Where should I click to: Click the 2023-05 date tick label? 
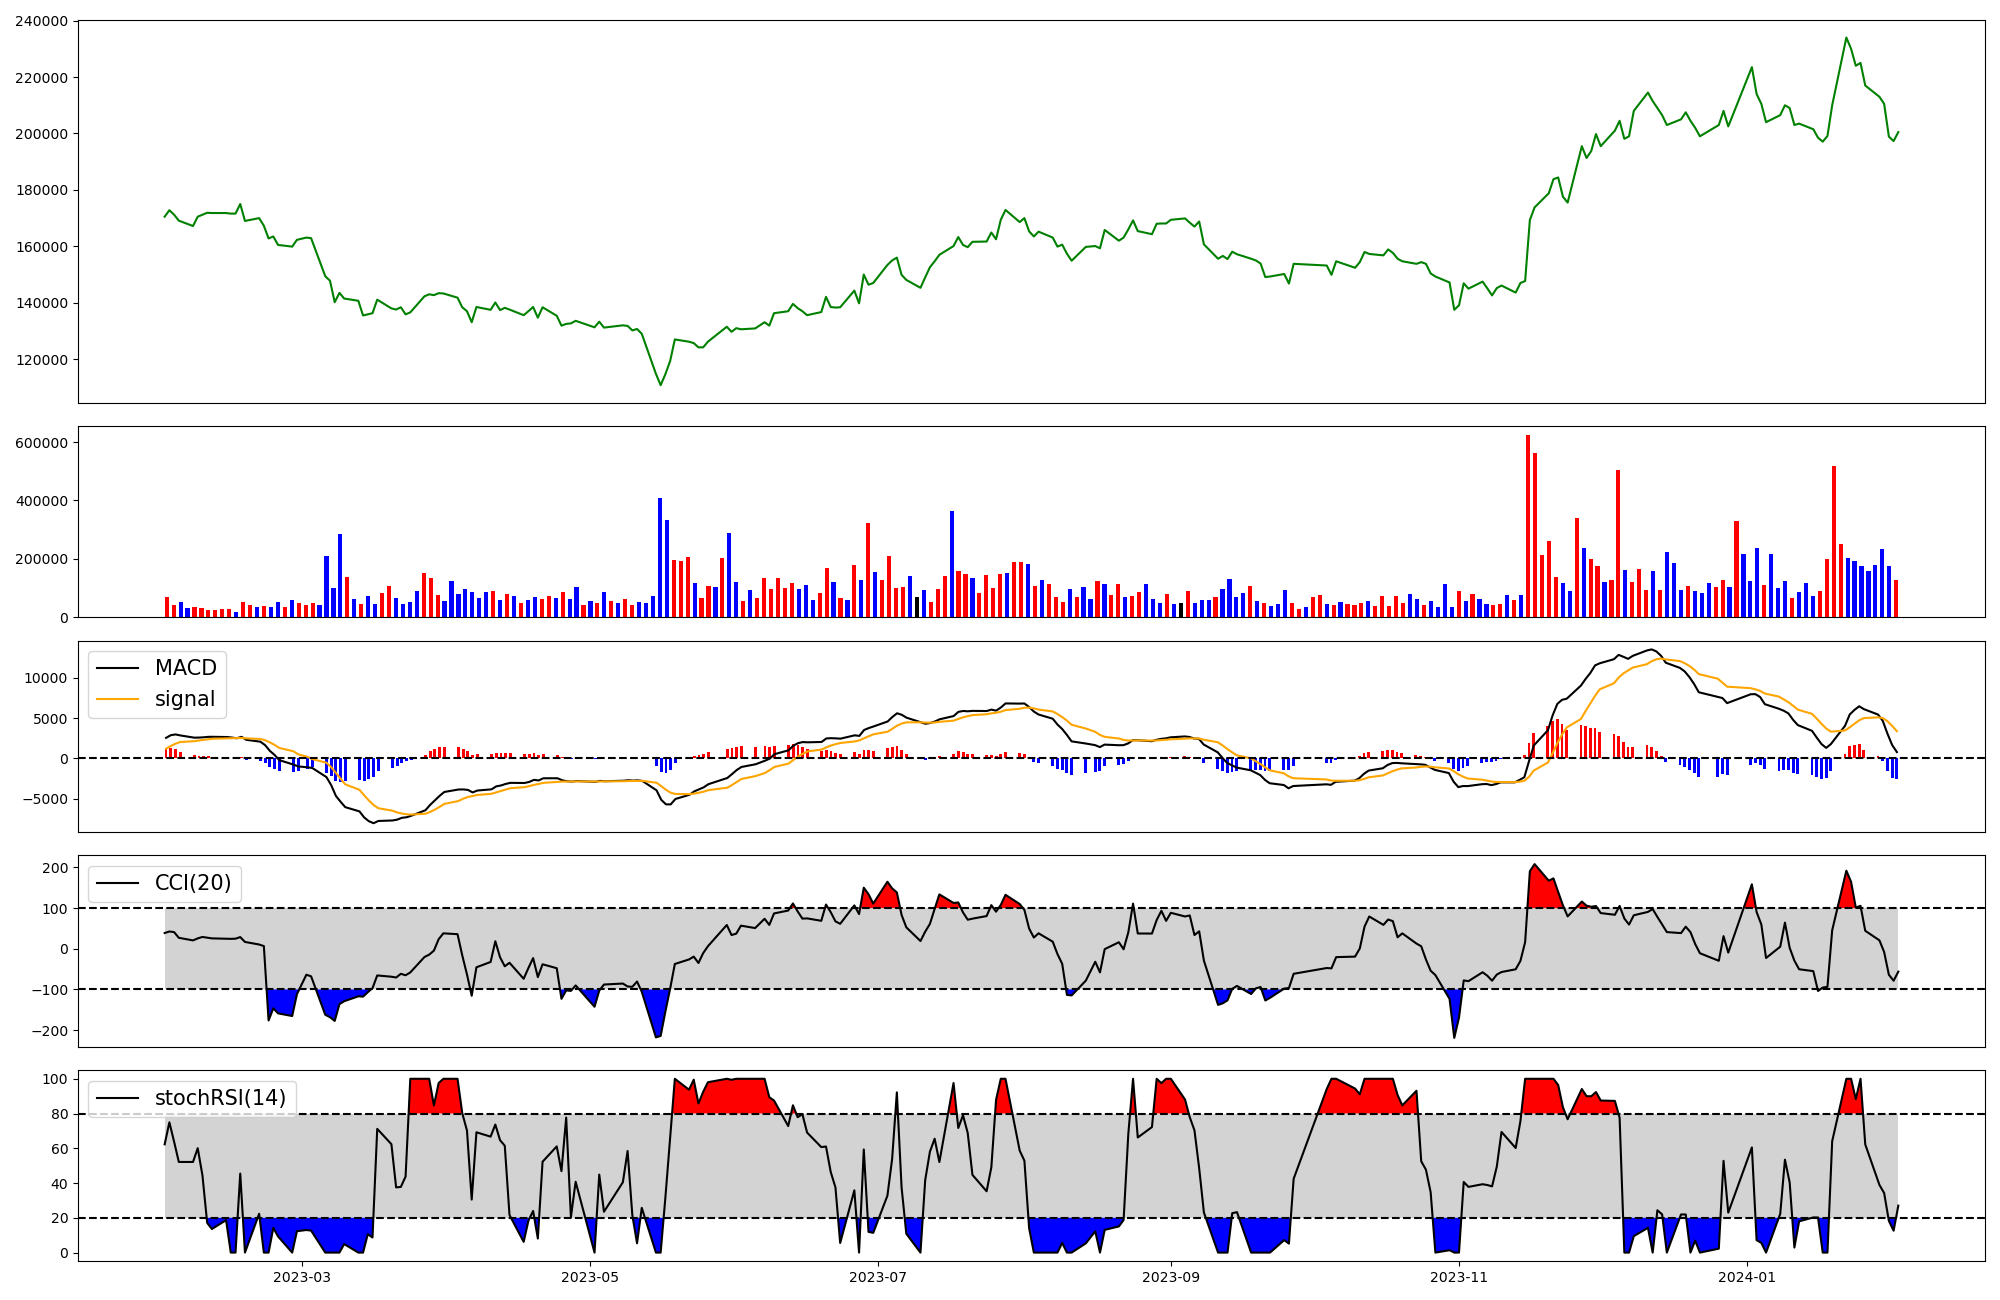(590, 1277)
